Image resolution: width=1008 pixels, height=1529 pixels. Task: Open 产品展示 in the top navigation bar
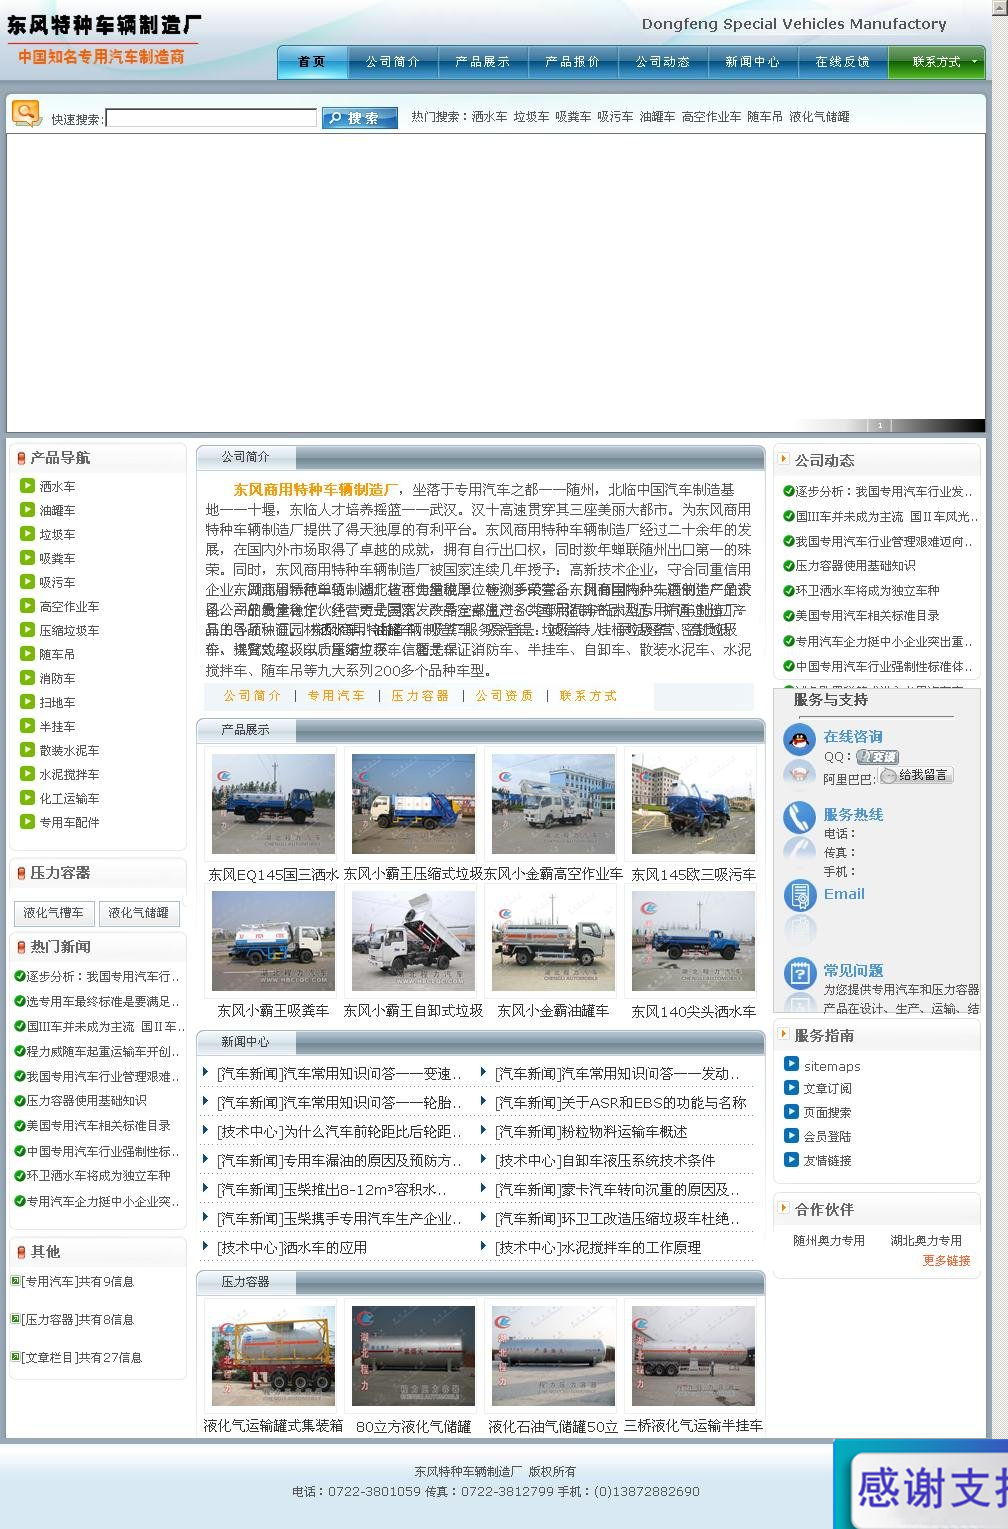(x=482, y=62)
